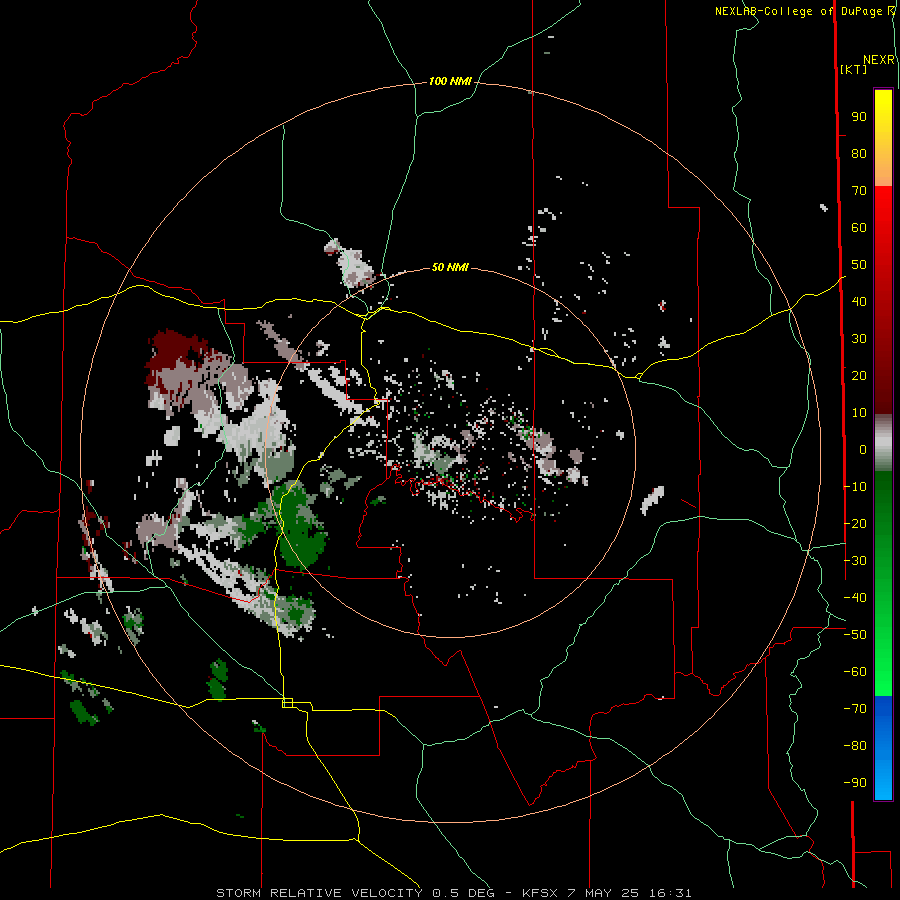Click the "[KT]" units label
The width and height of the screenshot is (900, 900).
click(854, 69)
